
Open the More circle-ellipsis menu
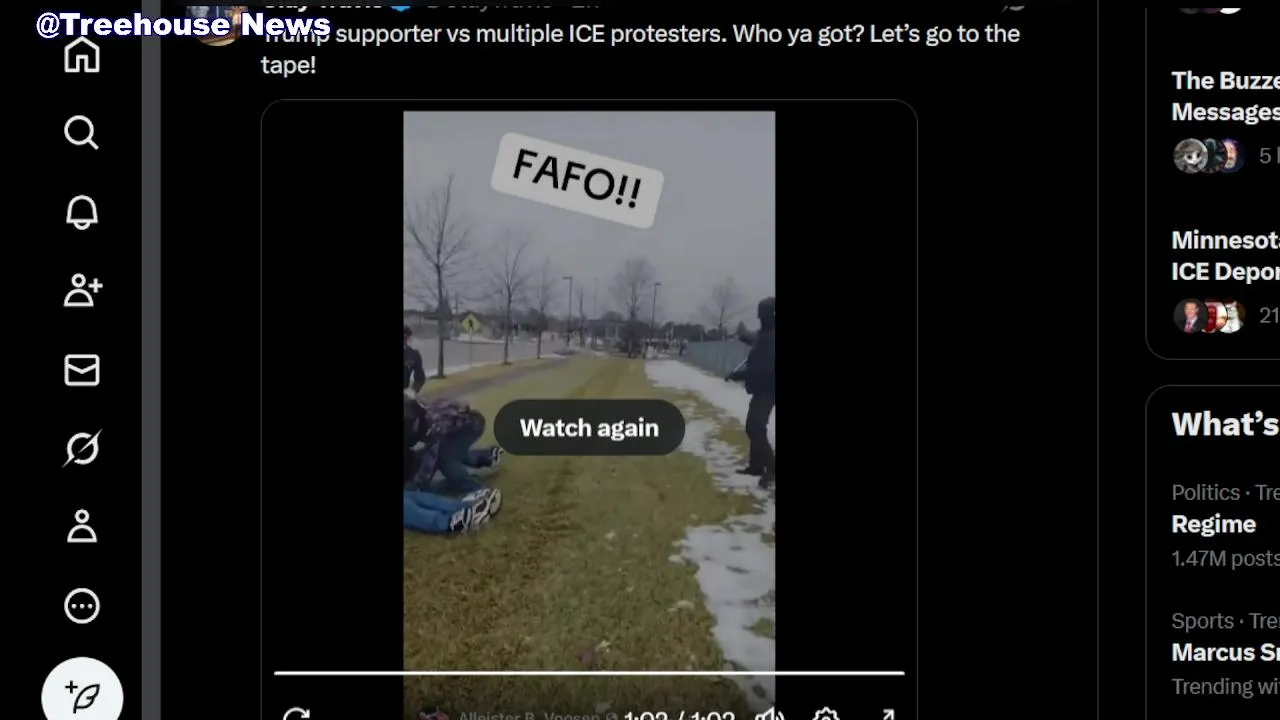[x=82, y=605]
